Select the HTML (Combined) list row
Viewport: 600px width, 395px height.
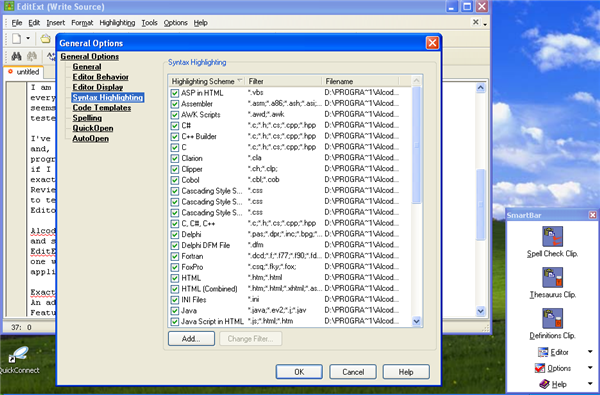point(290,289)
